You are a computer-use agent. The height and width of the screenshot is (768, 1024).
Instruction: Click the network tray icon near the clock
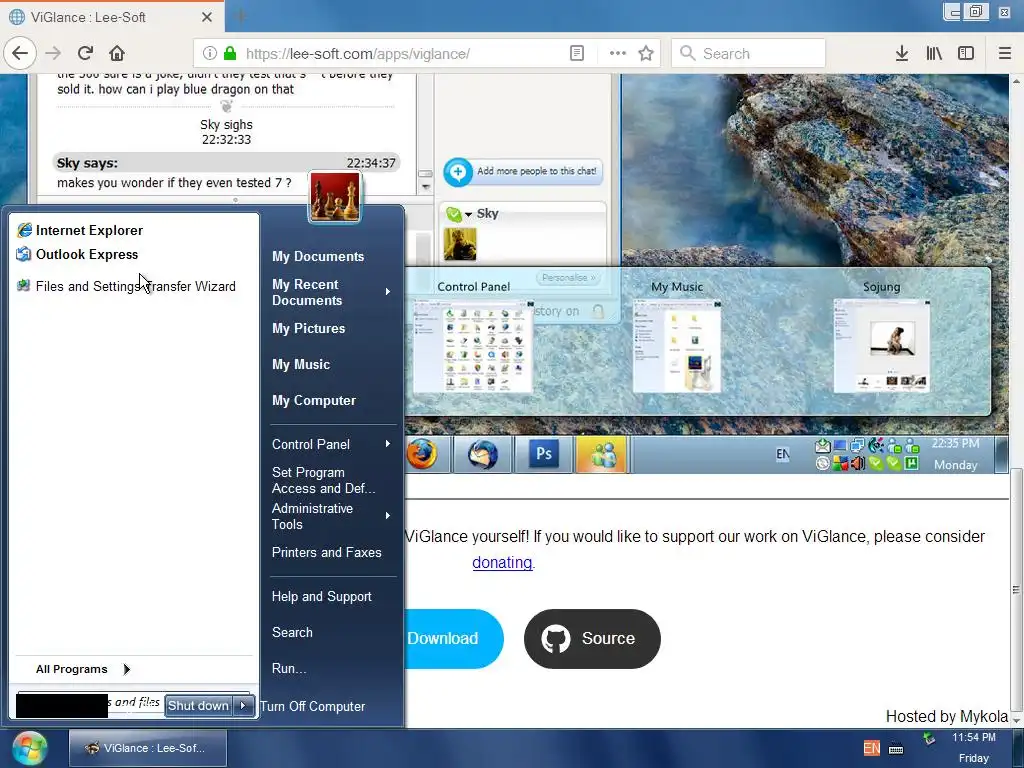pyautogui.click(x=929, y=739)
